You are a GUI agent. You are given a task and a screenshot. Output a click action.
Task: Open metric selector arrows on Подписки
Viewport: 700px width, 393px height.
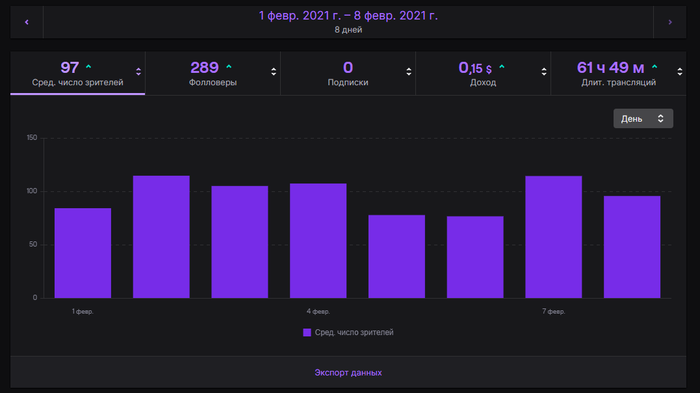tap(409, 71)
